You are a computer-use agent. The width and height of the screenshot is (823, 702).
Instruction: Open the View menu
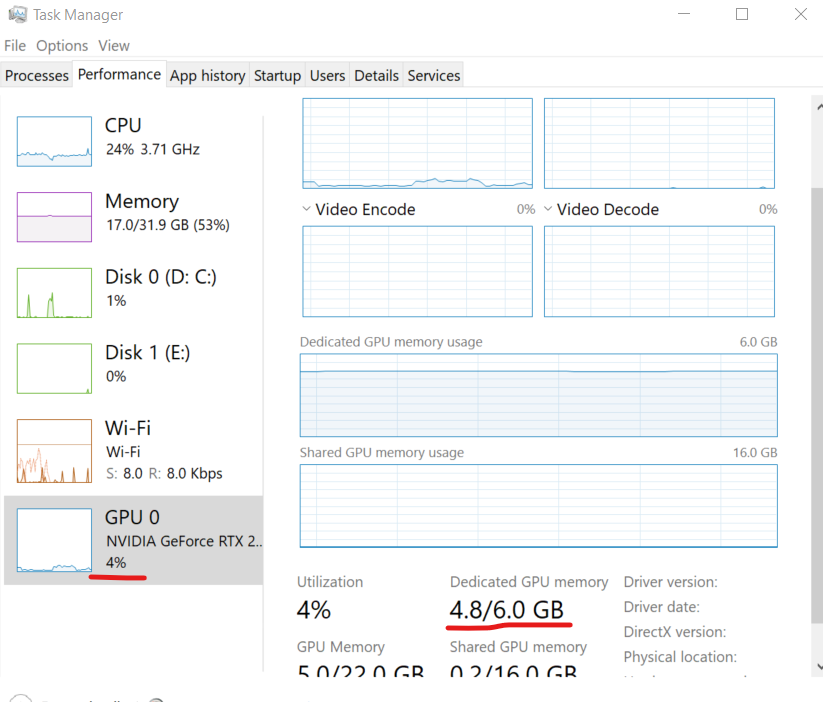point(113,45)
